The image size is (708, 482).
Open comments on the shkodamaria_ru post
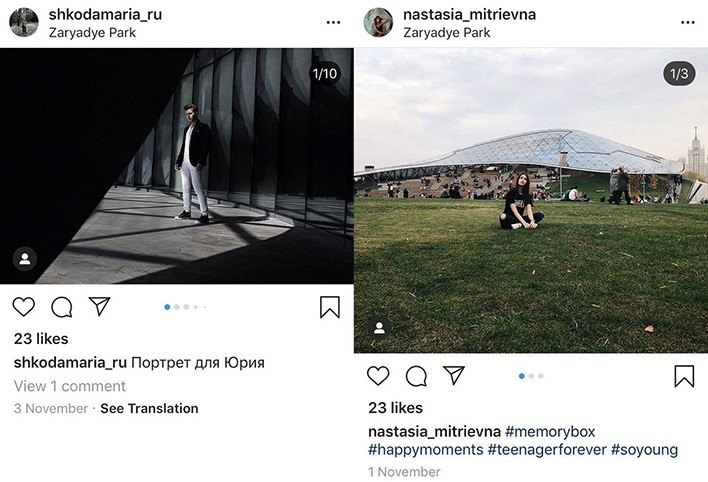click(x=62, y=308)
